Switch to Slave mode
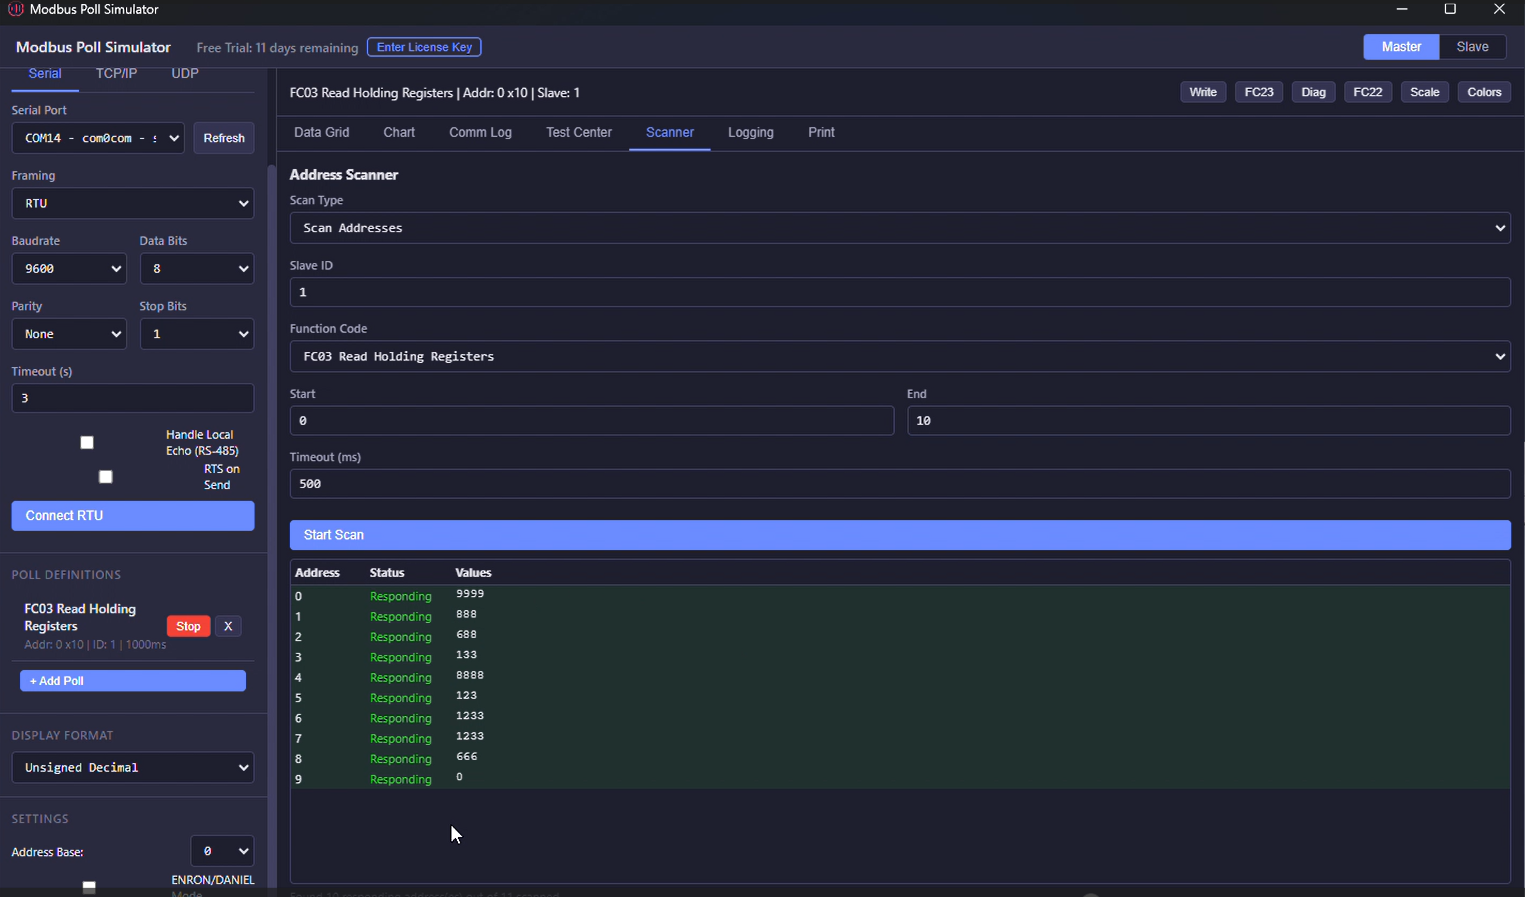The height and width of the screenshot is (897, 1525). pyautogui.click(x=1472, y=46)
